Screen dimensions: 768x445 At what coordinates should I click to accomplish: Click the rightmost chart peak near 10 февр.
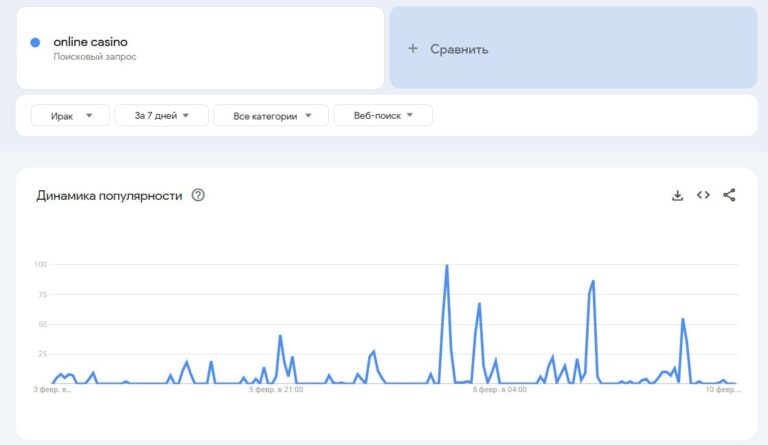click(683, 320)
